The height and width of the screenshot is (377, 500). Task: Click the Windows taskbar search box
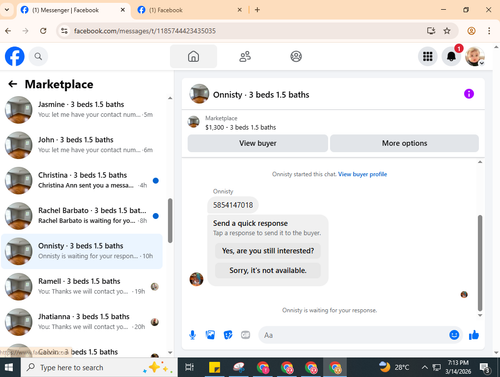[x=99, y=367]
